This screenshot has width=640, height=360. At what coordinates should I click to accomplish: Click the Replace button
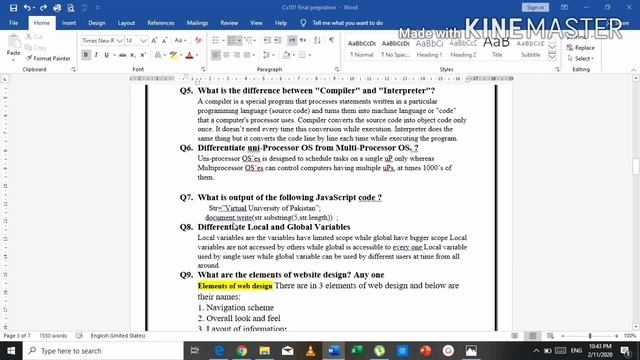tap(581, 48)
